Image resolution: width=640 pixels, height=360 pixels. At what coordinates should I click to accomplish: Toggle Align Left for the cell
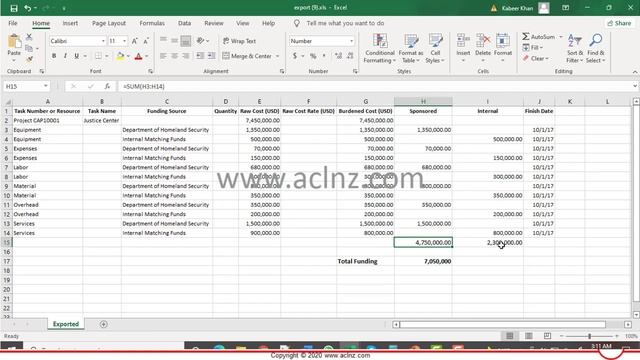pos(163,56)
